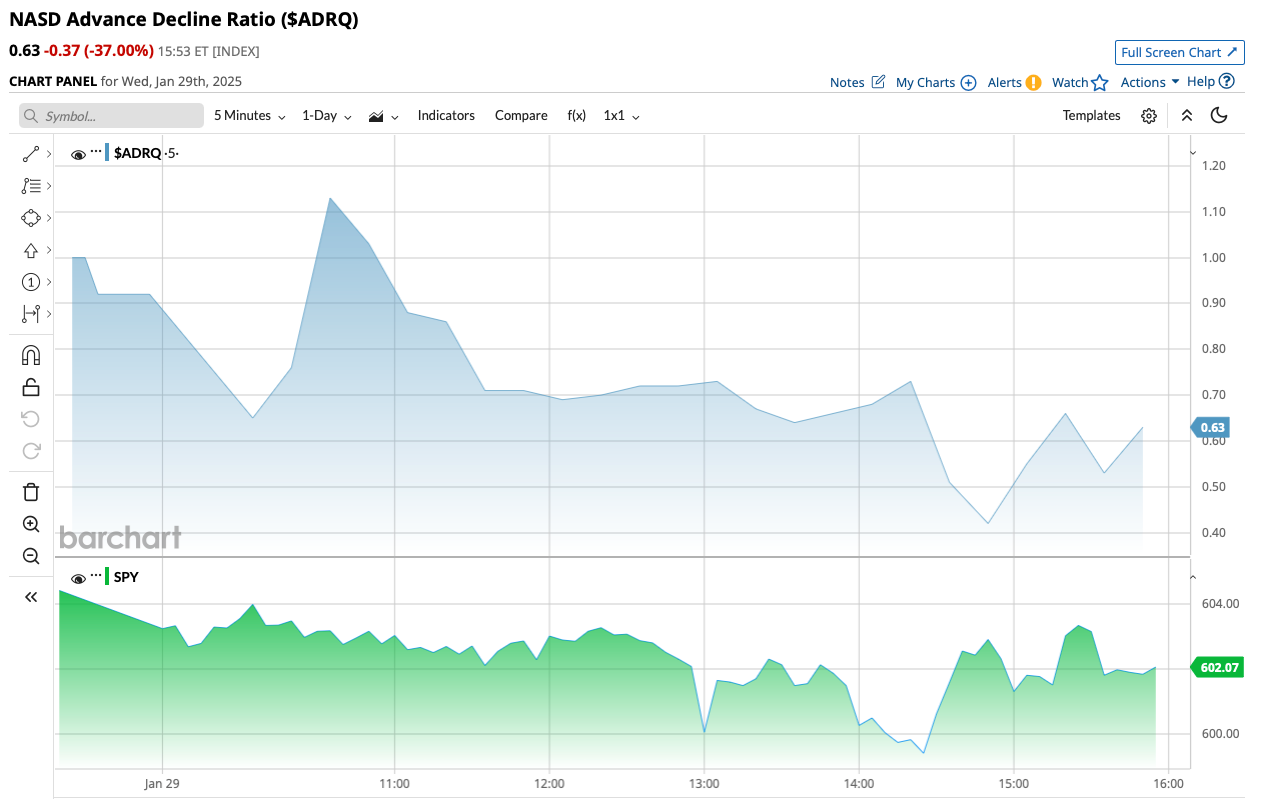Select the trend line drawing tool
The image size is (1261, 799).
click(x=31, y=154)
